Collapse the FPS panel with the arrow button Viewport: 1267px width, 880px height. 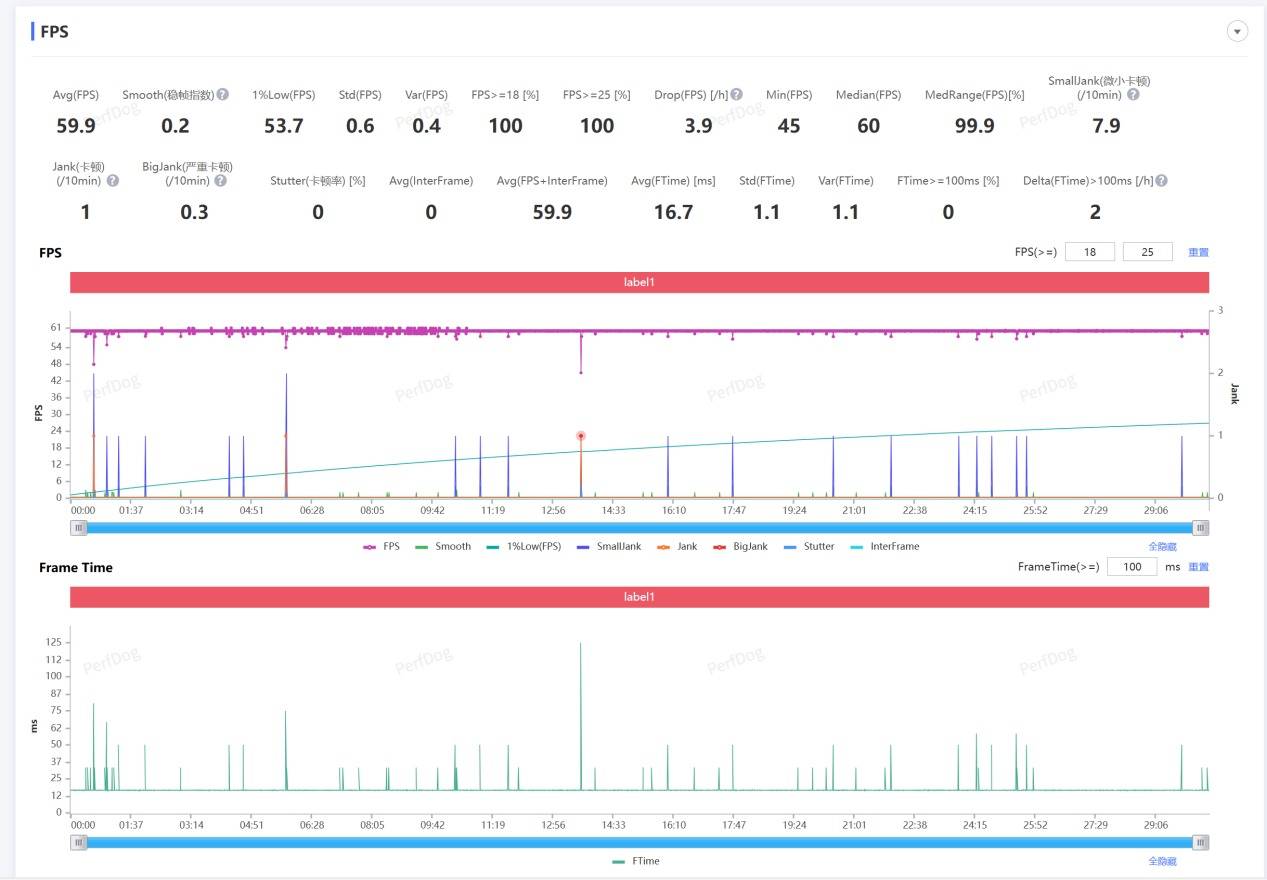pos(1237,31)
